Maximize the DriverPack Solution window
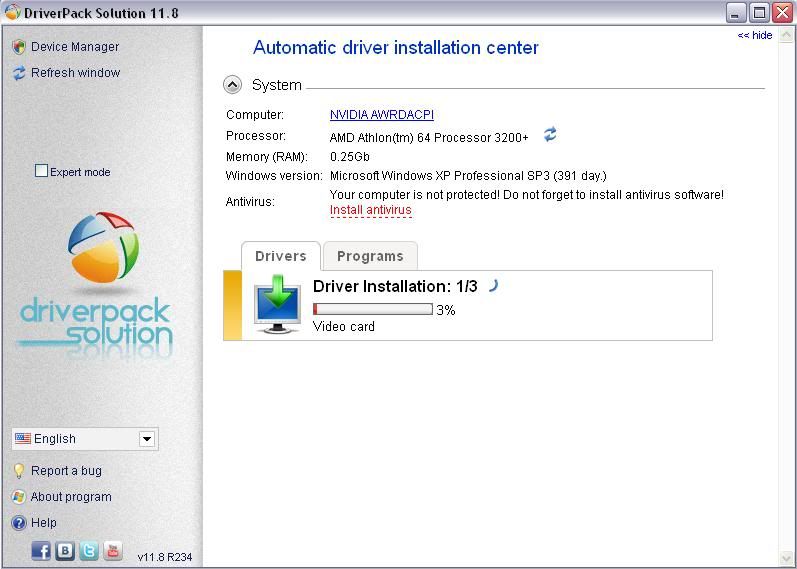Screen dimensions: 797x569 point(759,13)
